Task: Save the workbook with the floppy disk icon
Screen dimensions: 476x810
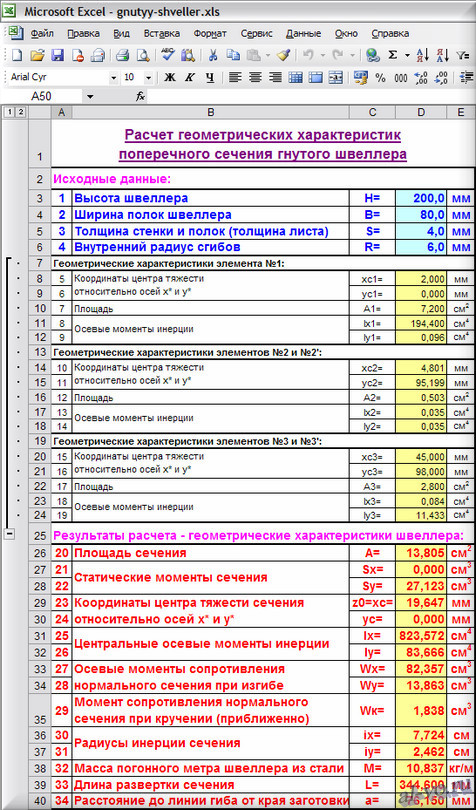Action: tap(57, 55)
